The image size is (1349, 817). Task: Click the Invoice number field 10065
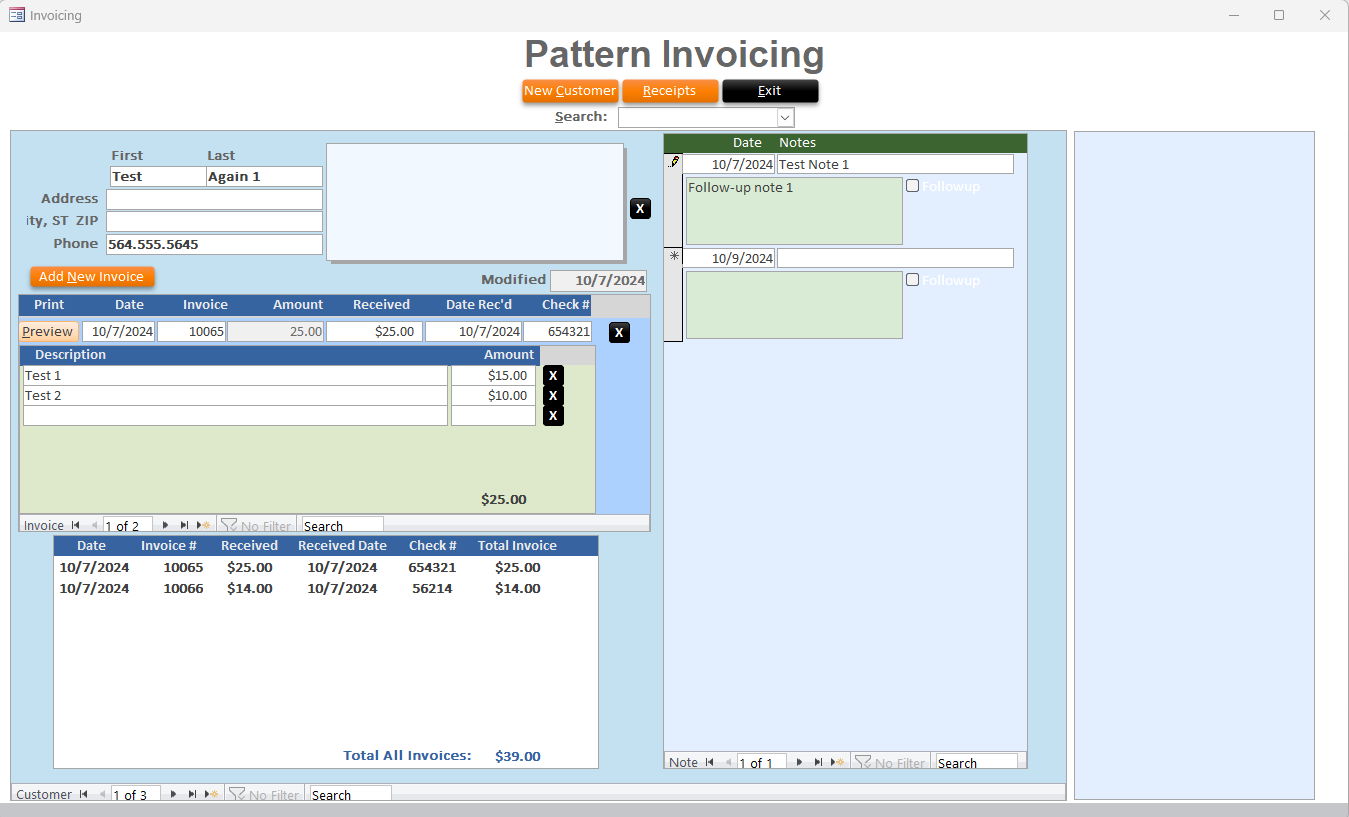click(x=191, y=332)
